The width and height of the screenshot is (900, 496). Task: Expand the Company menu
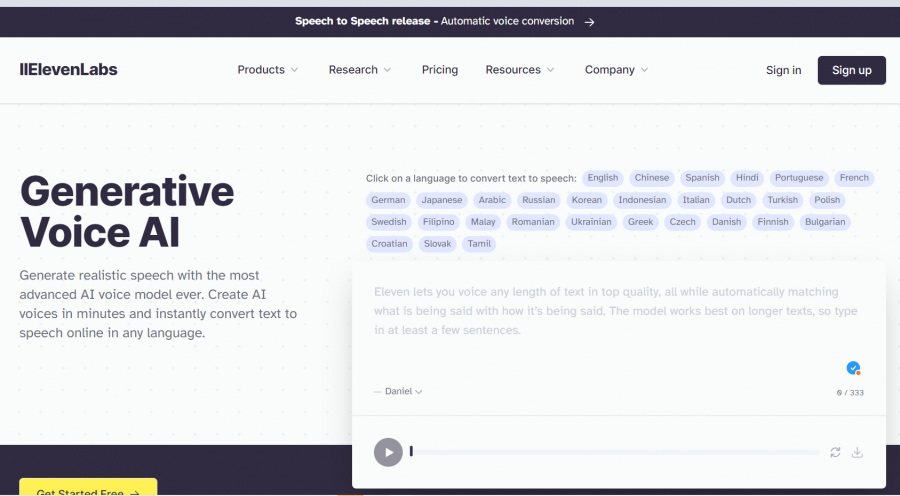coord(616,69)
